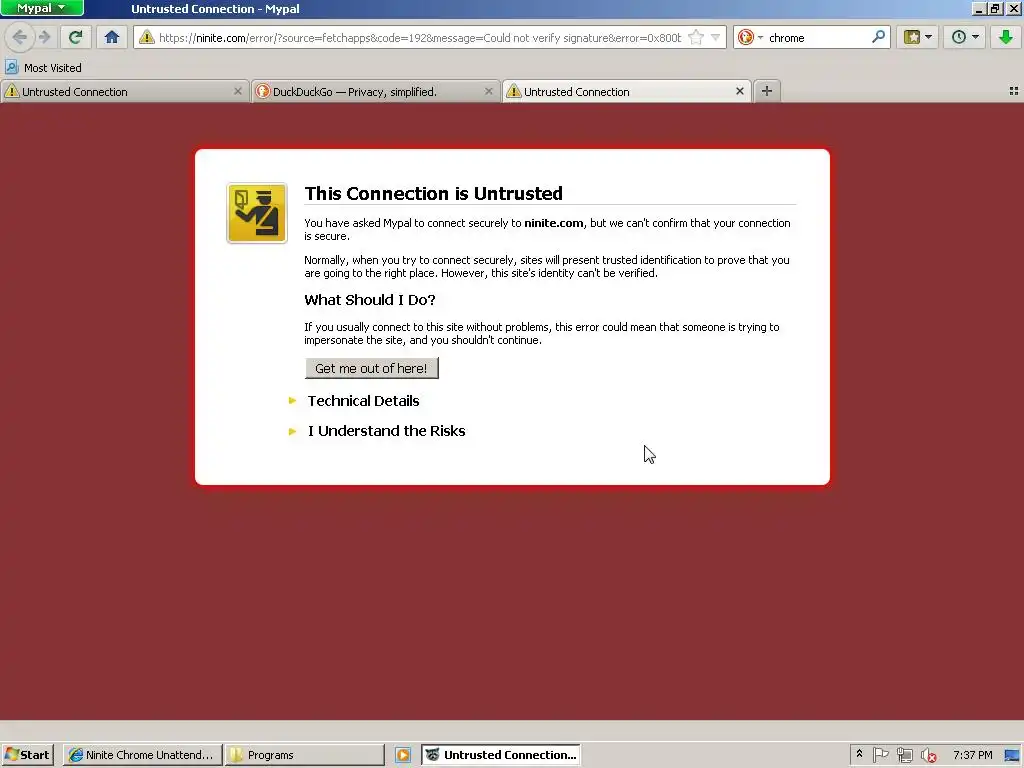Close the active Untrusted Connection tab
Image resolution: width=1024 pixels, height=768 pixels.
[x=740, y=91]
